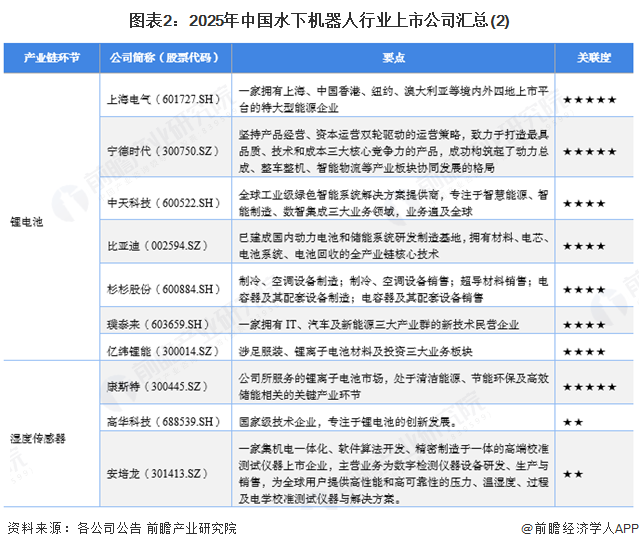
Task: Click the five-star rating for 宁德时代
Action: pyautogui.click(x=589, y=152)
